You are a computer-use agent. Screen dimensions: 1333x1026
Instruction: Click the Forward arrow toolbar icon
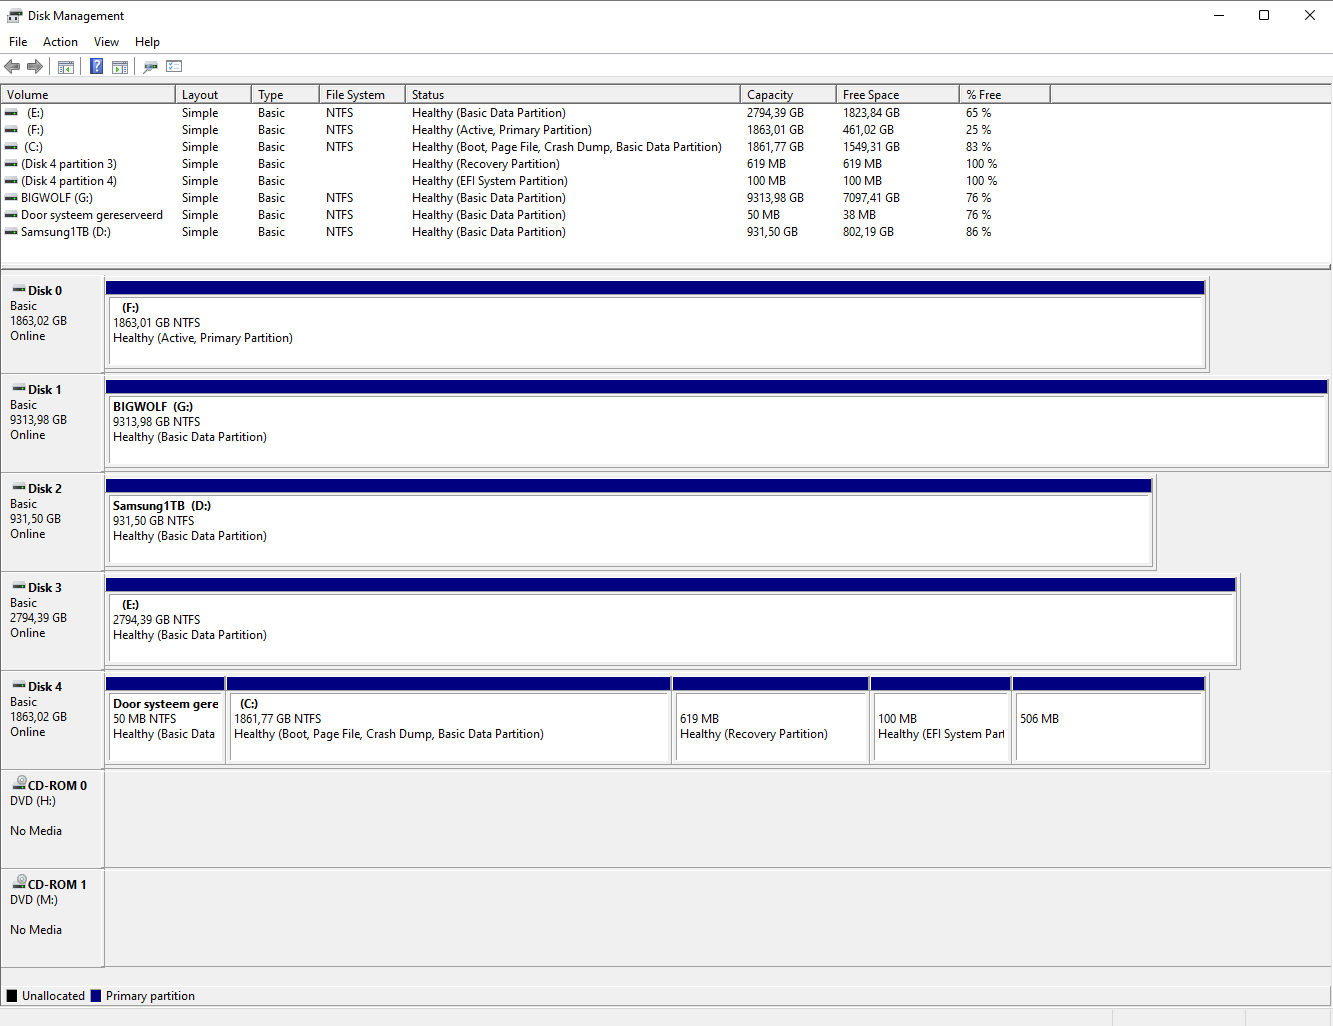(x=35, y=67)
